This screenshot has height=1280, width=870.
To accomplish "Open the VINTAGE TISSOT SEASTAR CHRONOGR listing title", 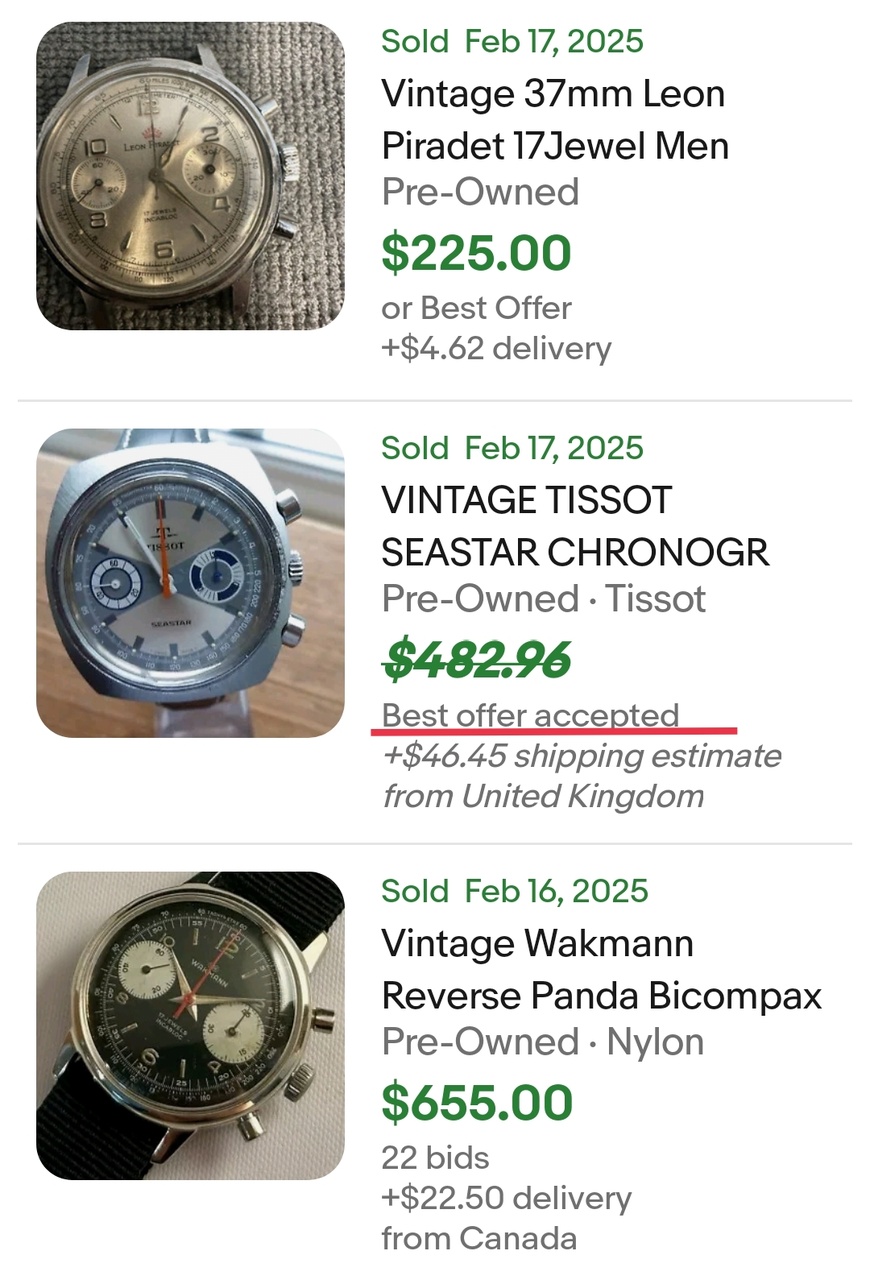I will [x=575, y=526].
